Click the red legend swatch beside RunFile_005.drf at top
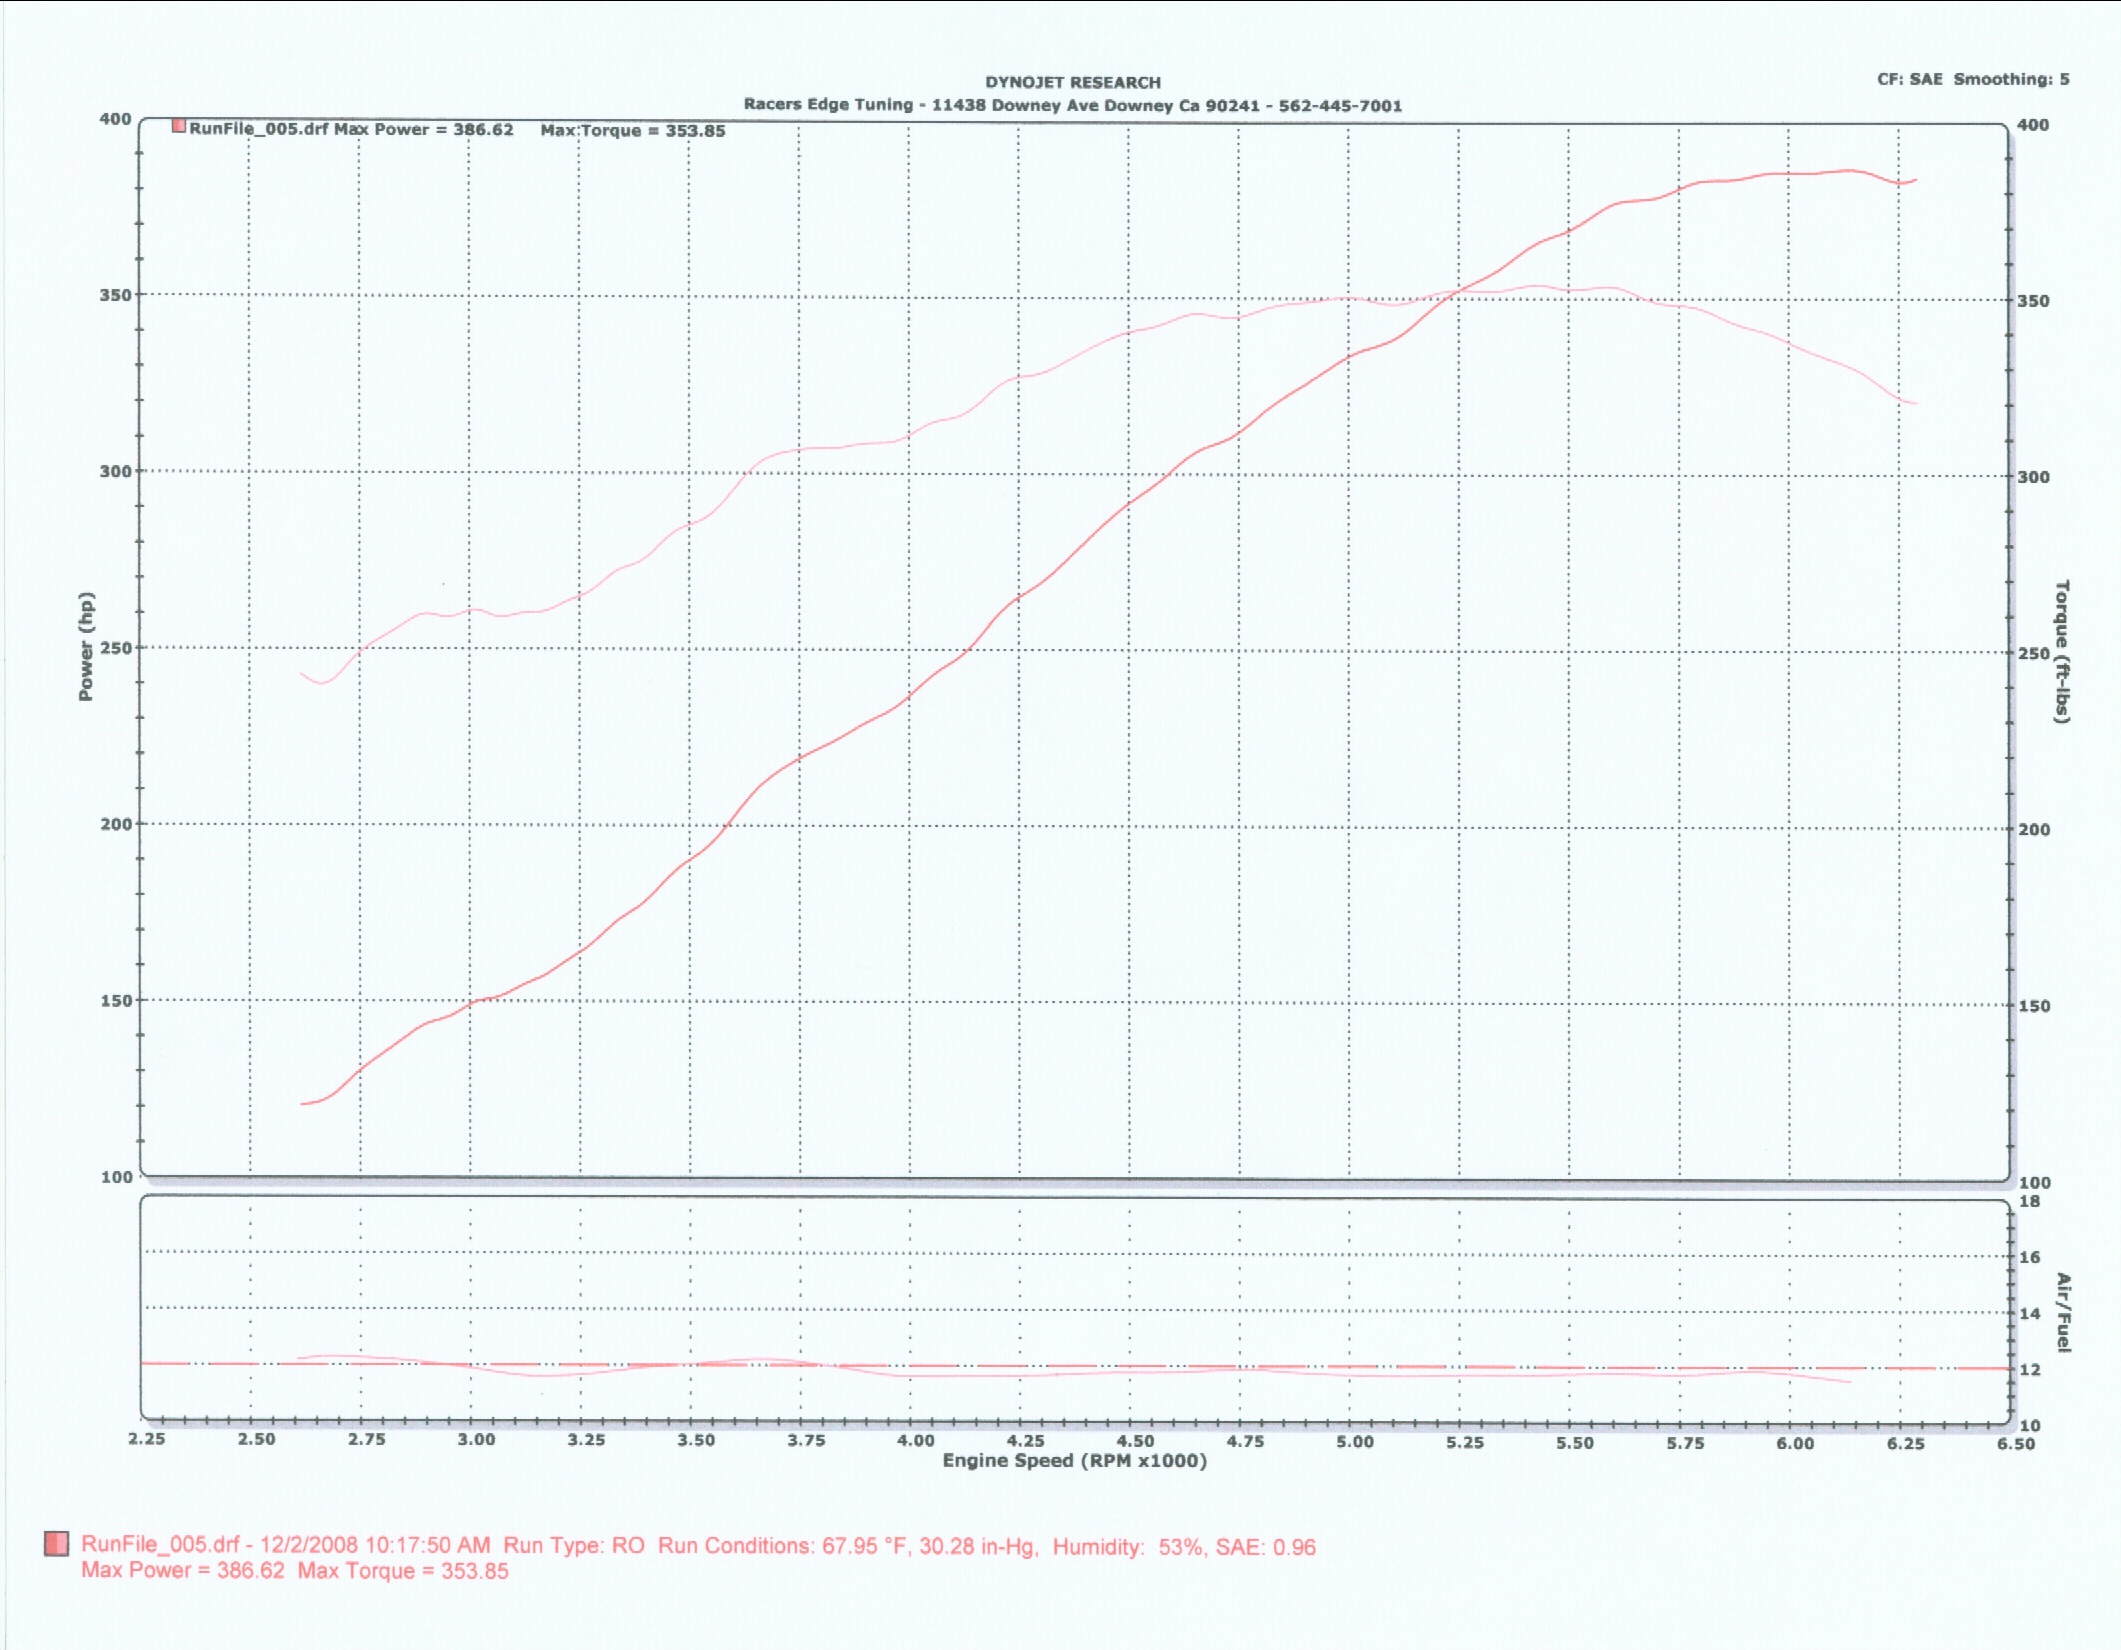Screen dimensions: 2121x1650 (x=178, y=127)
